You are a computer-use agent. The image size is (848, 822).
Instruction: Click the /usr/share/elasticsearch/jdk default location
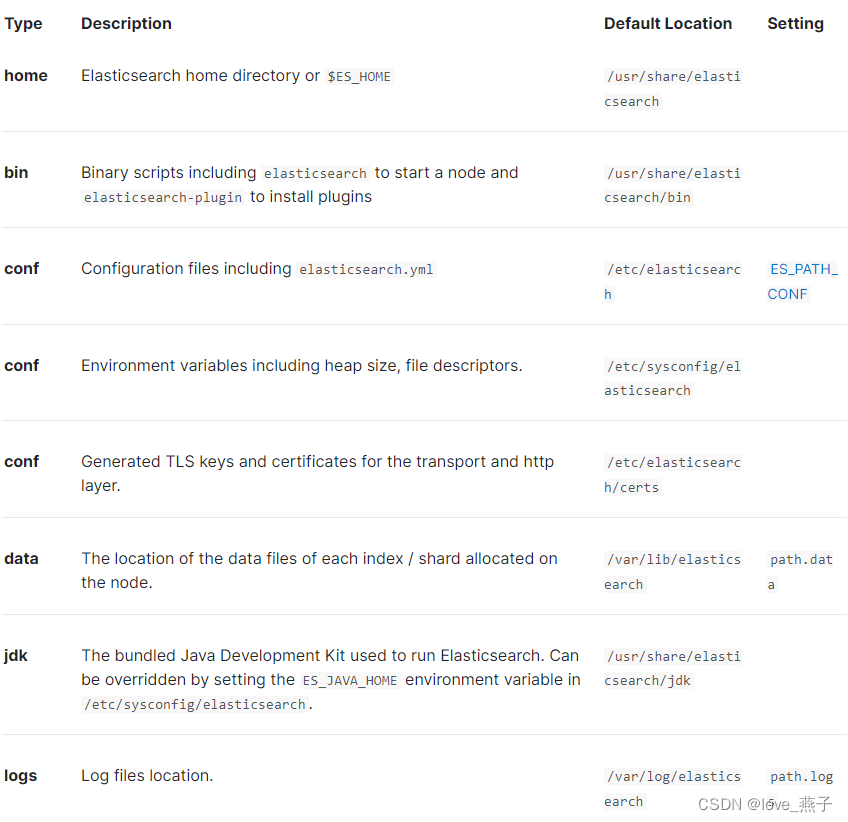coord(672,668)
